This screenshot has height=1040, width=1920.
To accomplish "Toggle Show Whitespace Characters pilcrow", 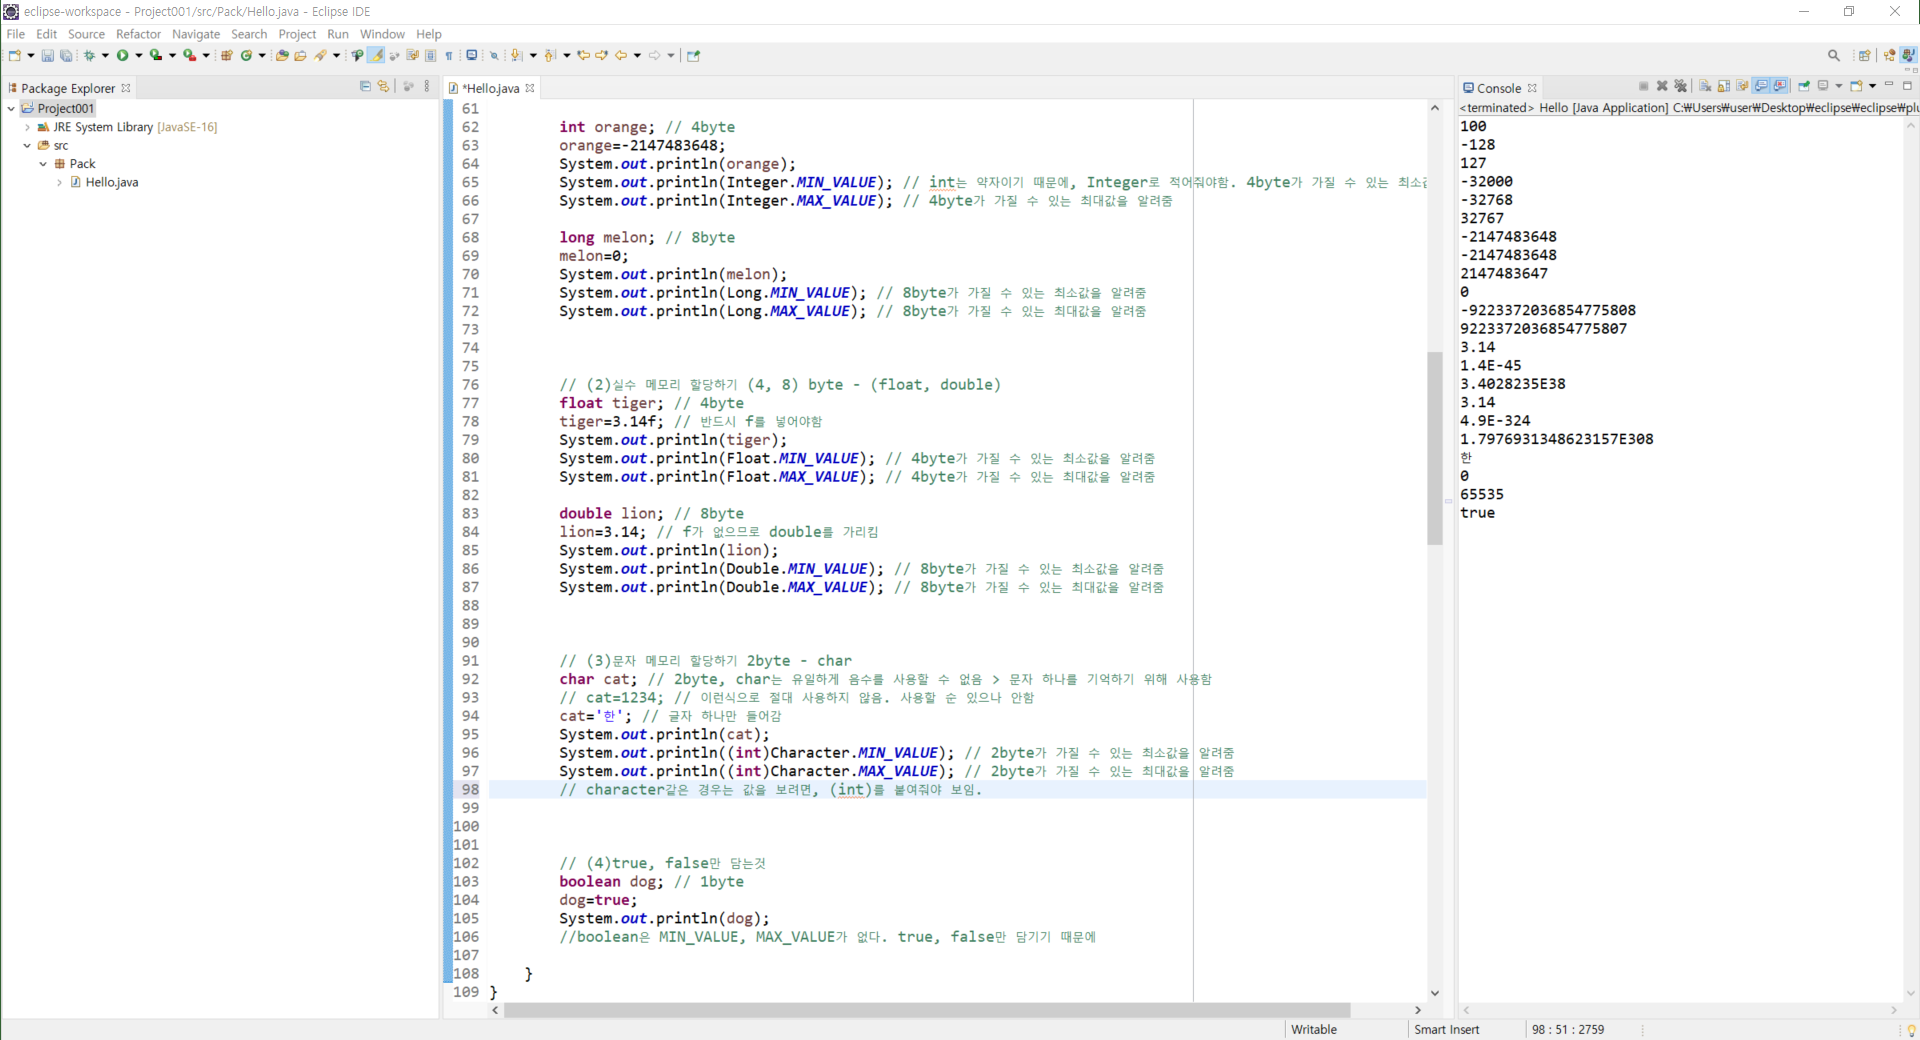I will (x=449, y=56).
